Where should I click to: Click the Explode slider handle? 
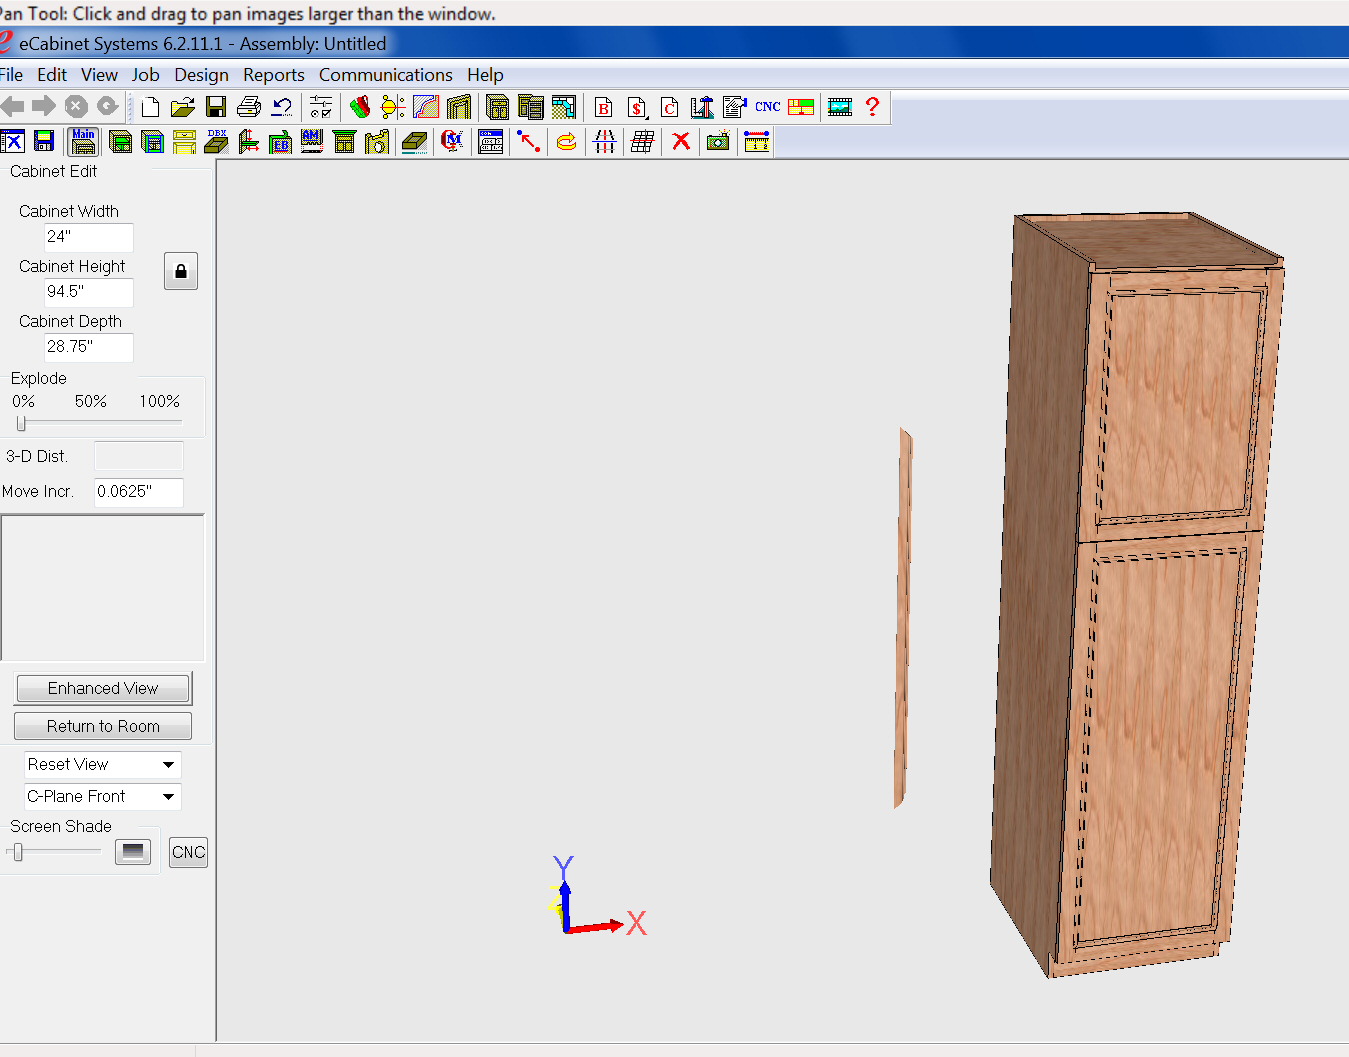click(21, 423)
